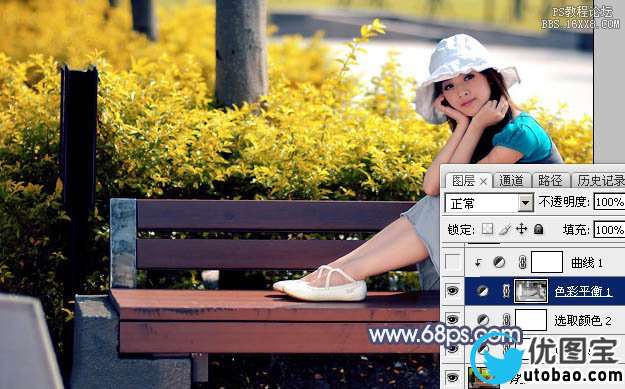Click the lock image pixels brush icon
The height and width of the screenshot is (389, 625).
pyautogui.click(x=505, y=229)
